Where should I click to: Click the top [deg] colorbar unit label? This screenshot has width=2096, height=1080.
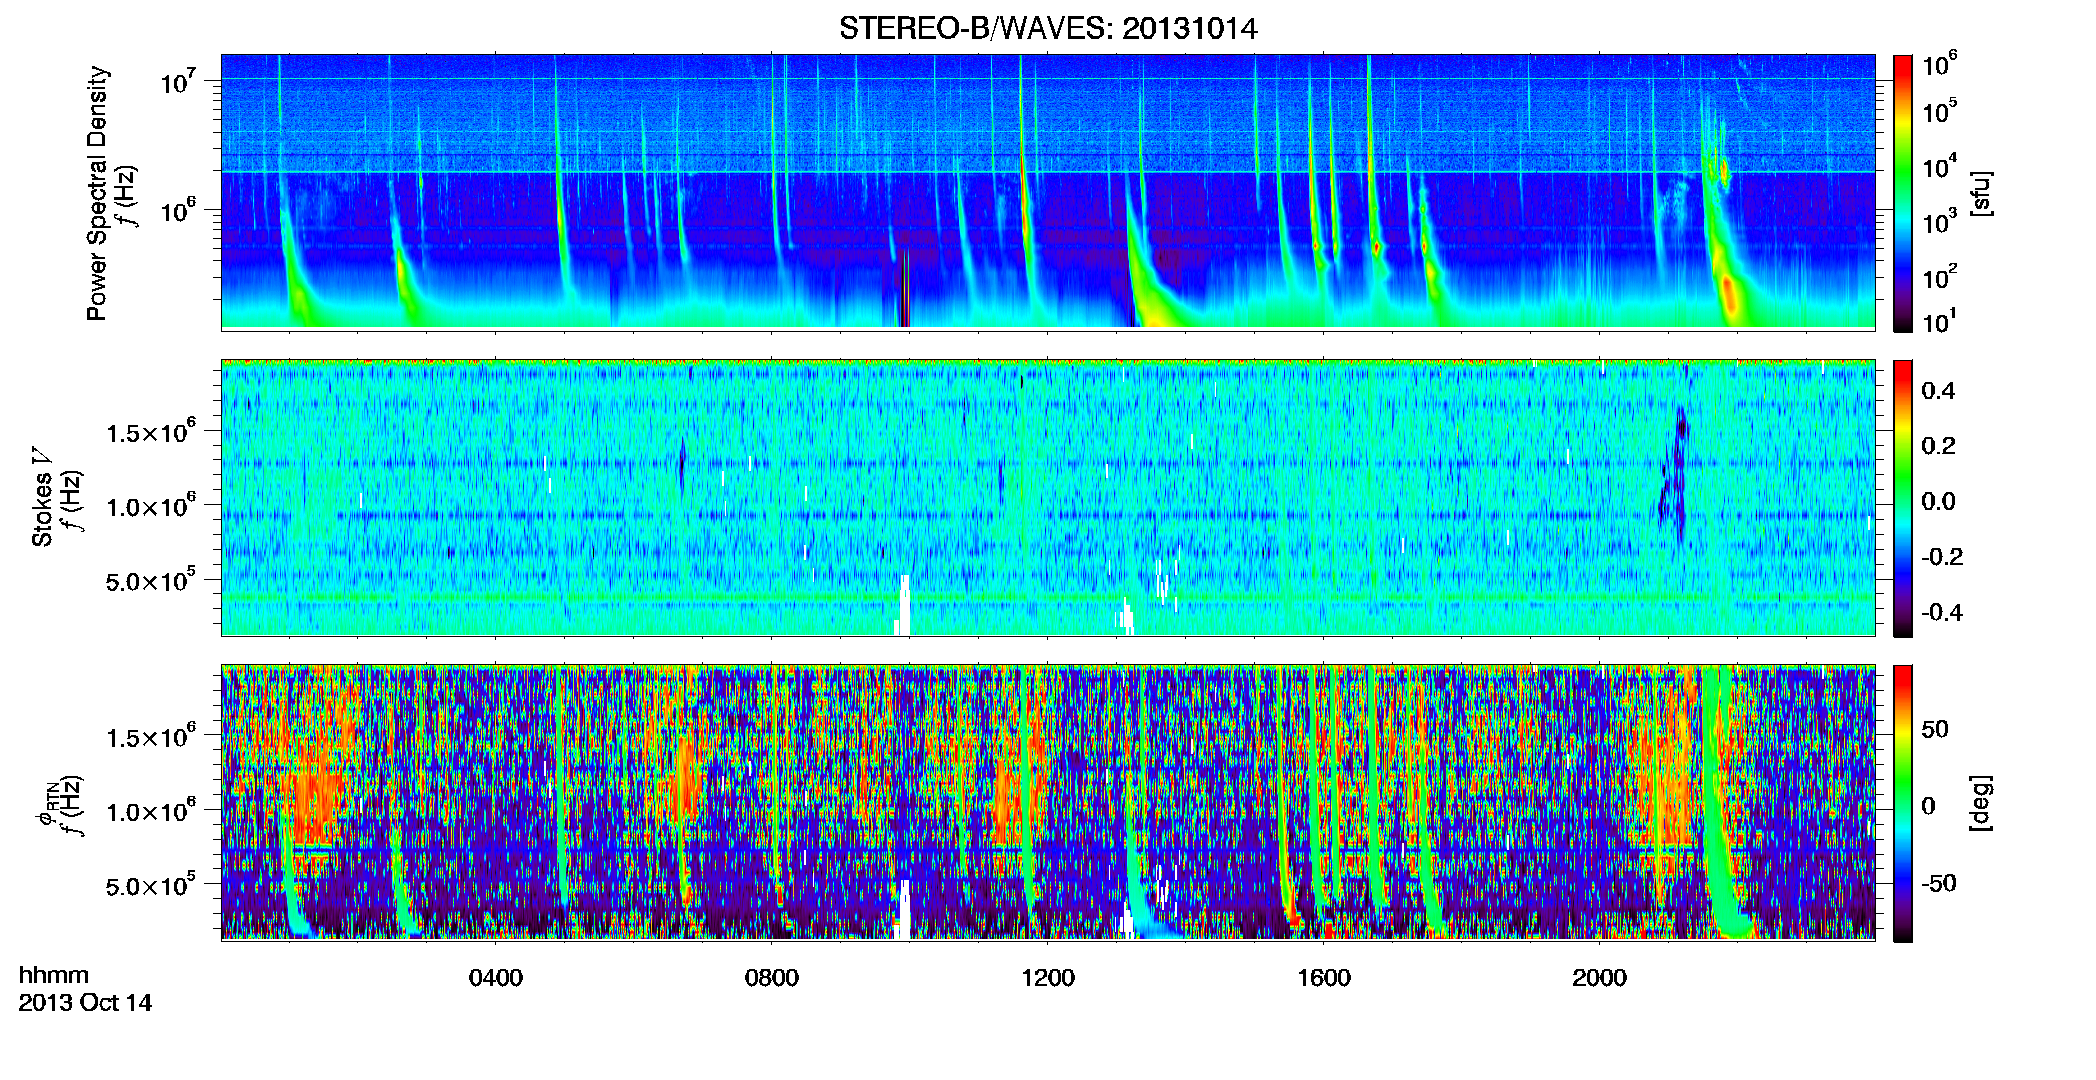[x=1982, y=802]
